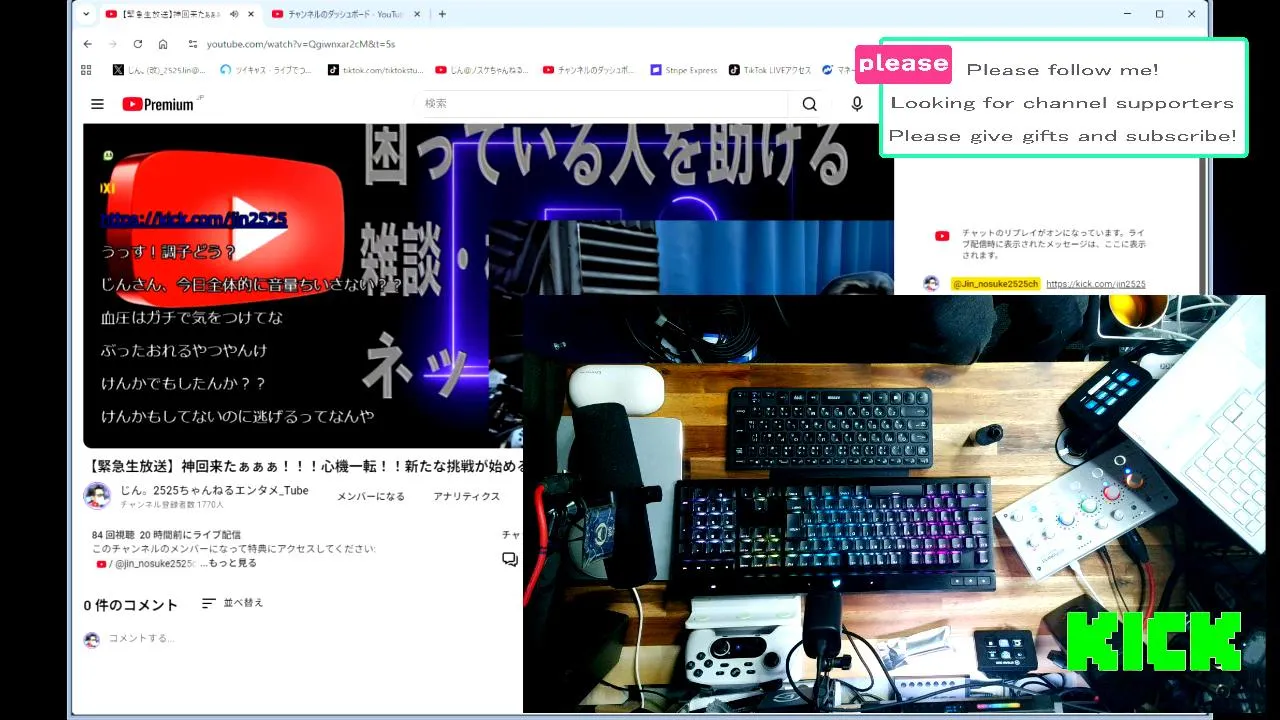The height and width of the screenshot is (720, 1280).
Task: Expand the tab search dropdown arrow
Action: pos(86,14)
